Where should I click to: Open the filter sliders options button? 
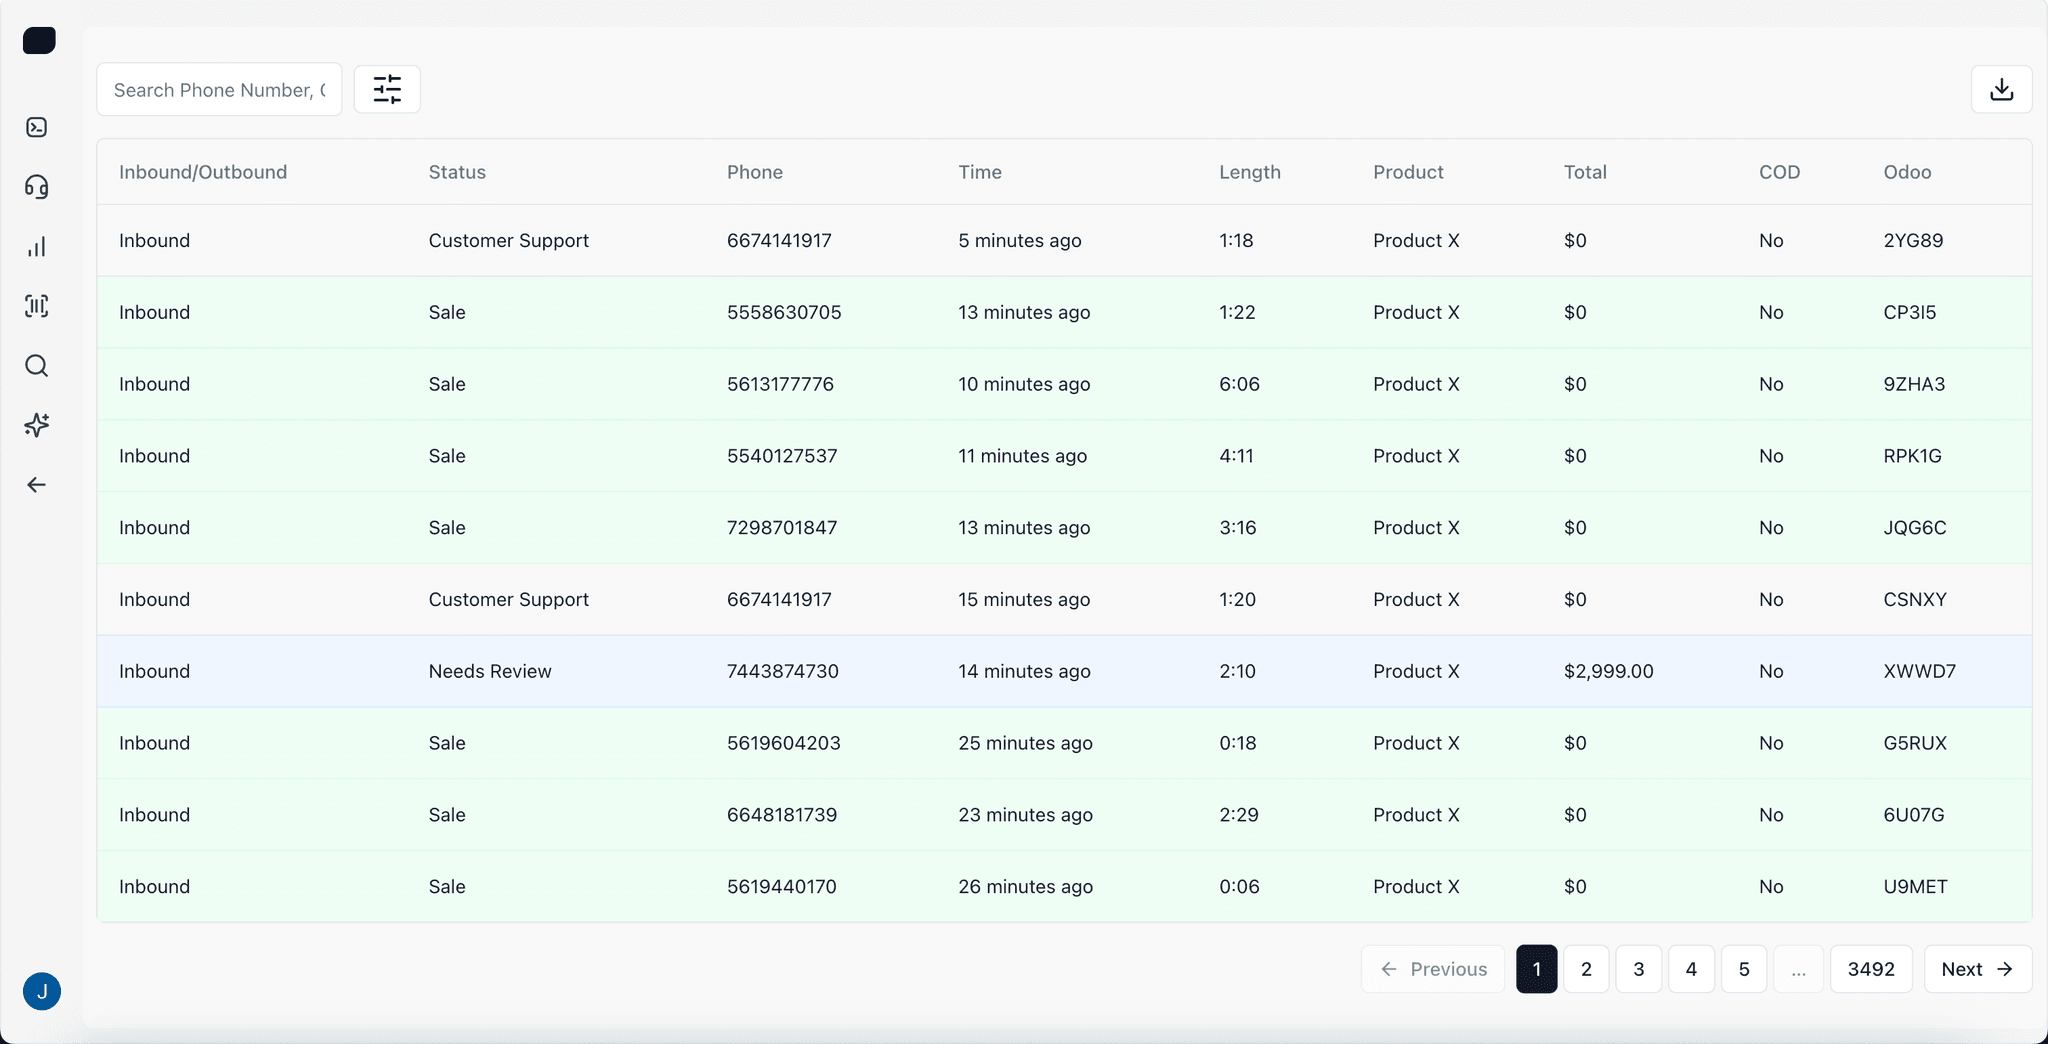pyautogui.click(x=387, y=90)
